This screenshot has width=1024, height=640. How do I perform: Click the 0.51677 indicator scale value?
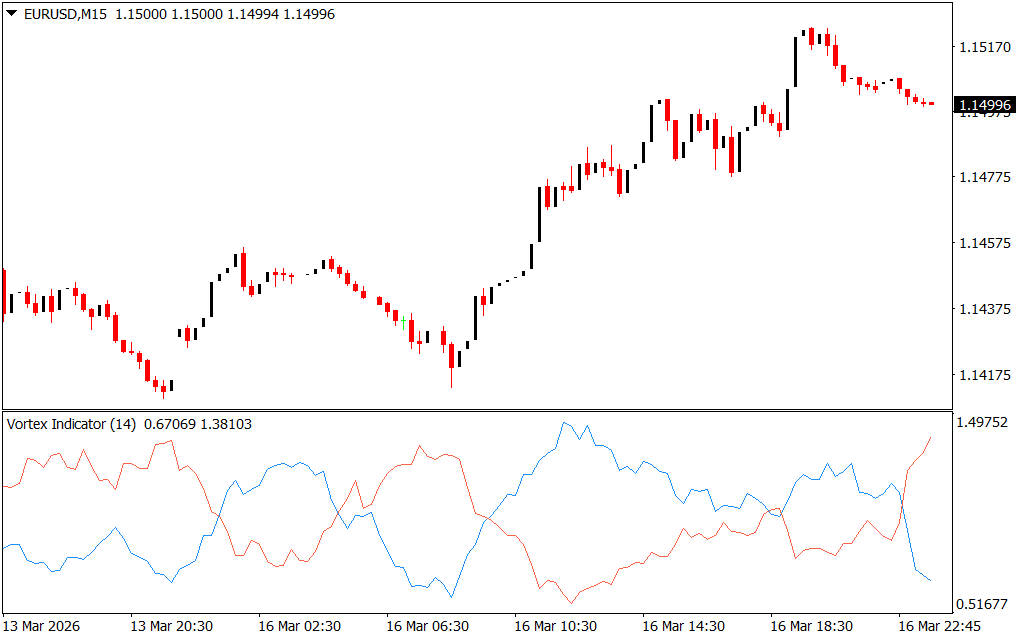click(x=984, y=604)
